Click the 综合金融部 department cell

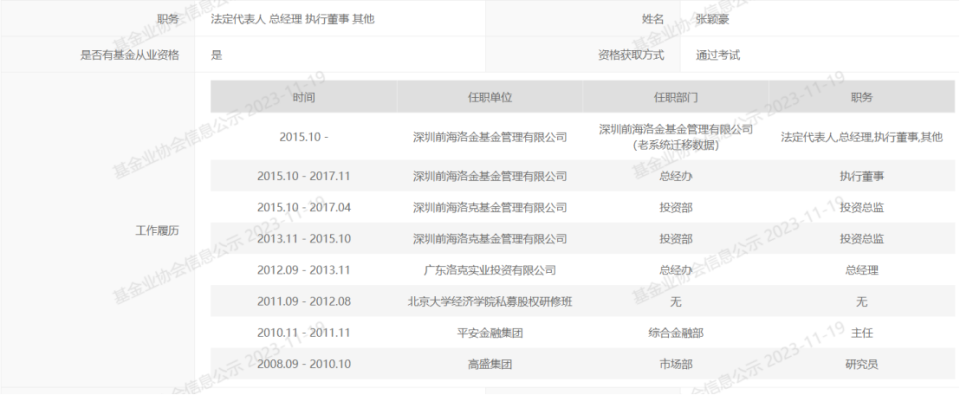point(676,333)
